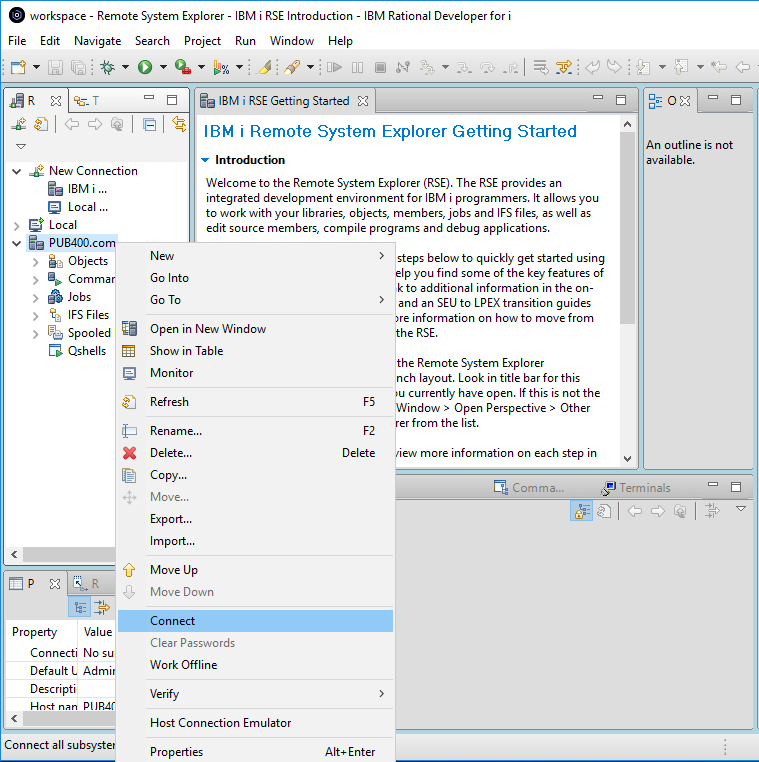Click the Run with toolbox icon
This screenshot has height=762, width=759.
point(183,67)
